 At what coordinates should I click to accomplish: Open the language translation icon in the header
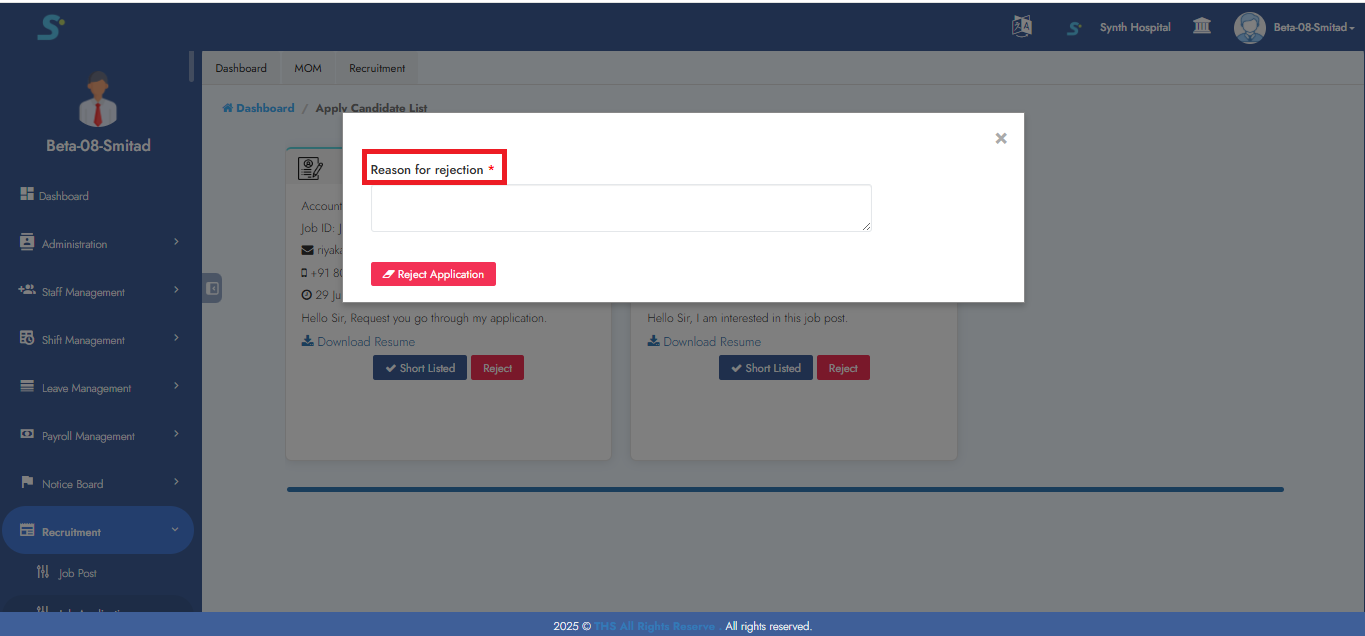[1021, 26]
